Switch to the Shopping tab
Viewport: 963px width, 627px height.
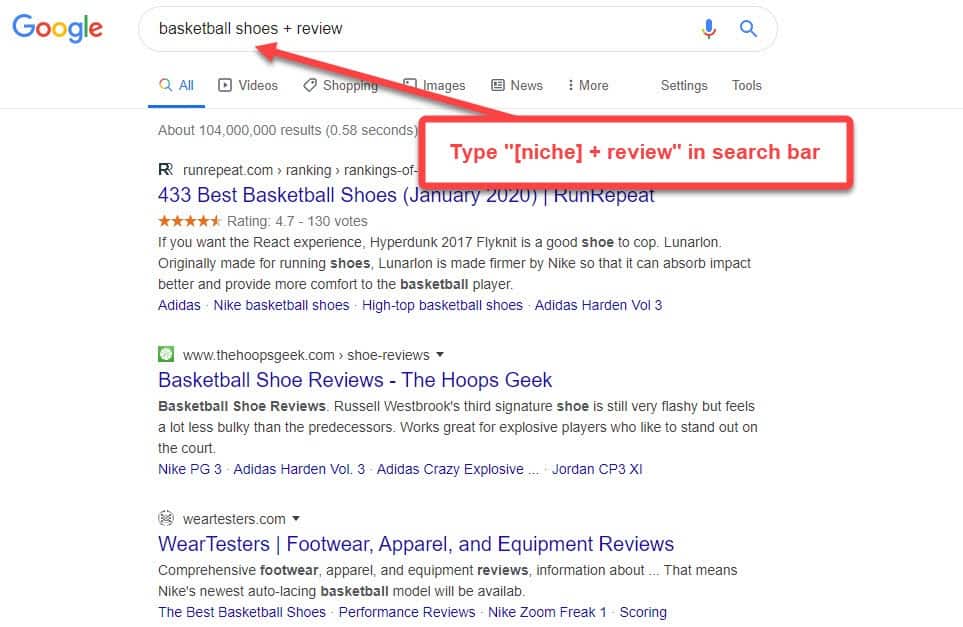[x=340, y=85]
